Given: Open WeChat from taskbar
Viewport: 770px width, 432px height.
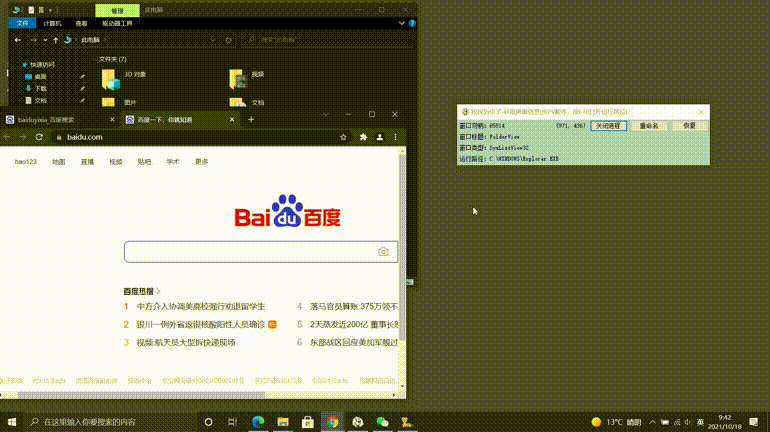Looking at the screenshot, I should [x=383, y=422].
